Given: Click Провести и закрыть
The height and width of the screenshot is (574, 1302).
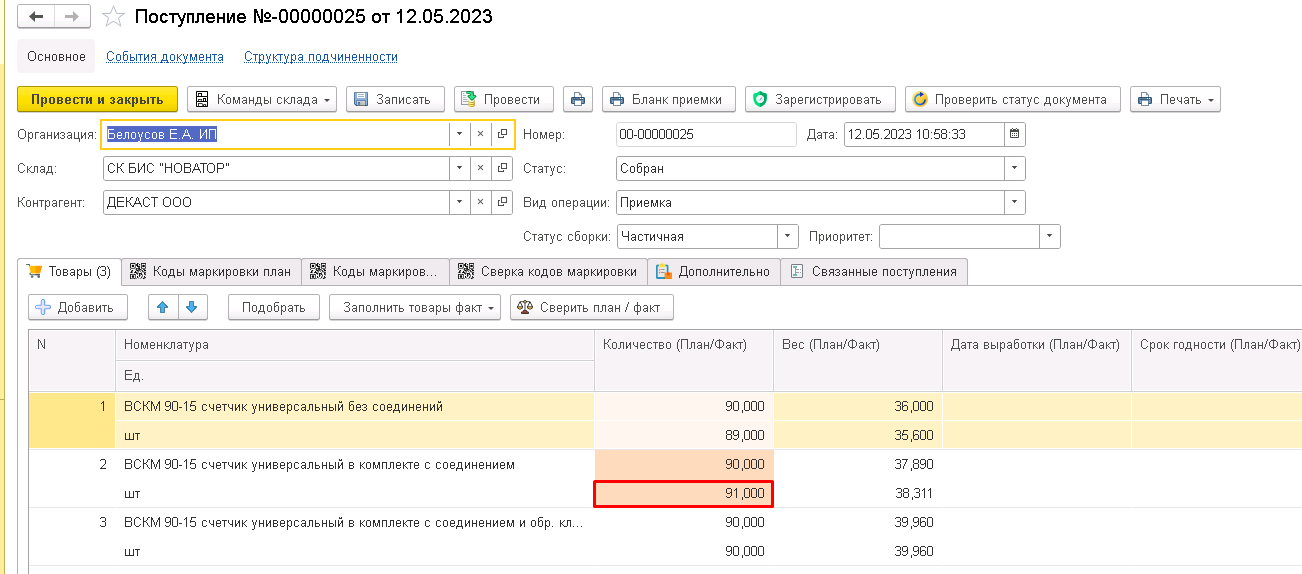Looking at the screenshot, I should point(97,99).
